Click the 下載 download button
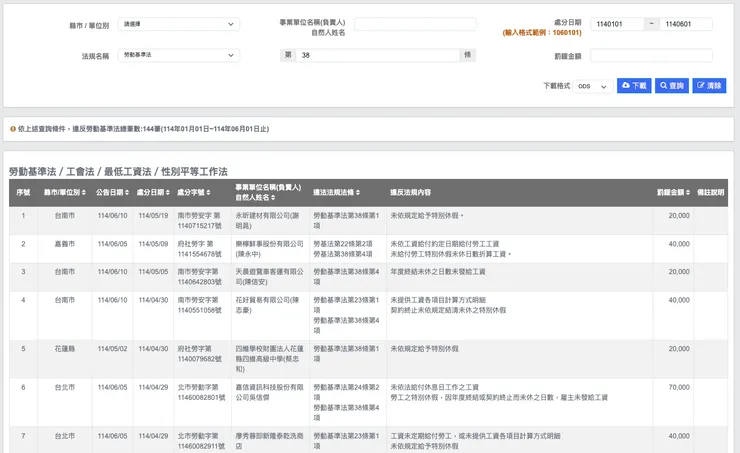 coord(634,85)
